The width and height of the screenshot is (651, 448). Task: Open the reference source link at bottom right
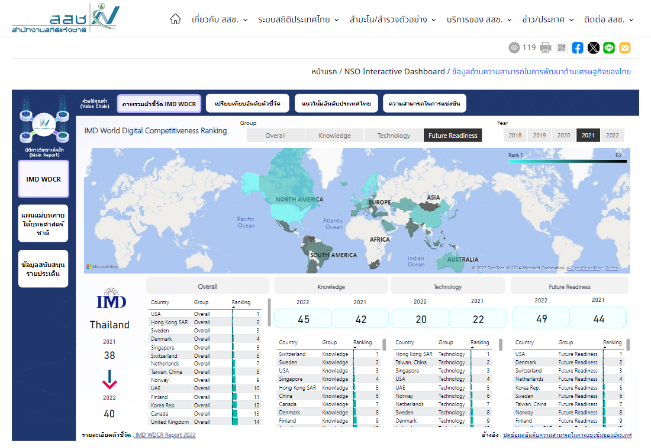[x=567, y=435]
